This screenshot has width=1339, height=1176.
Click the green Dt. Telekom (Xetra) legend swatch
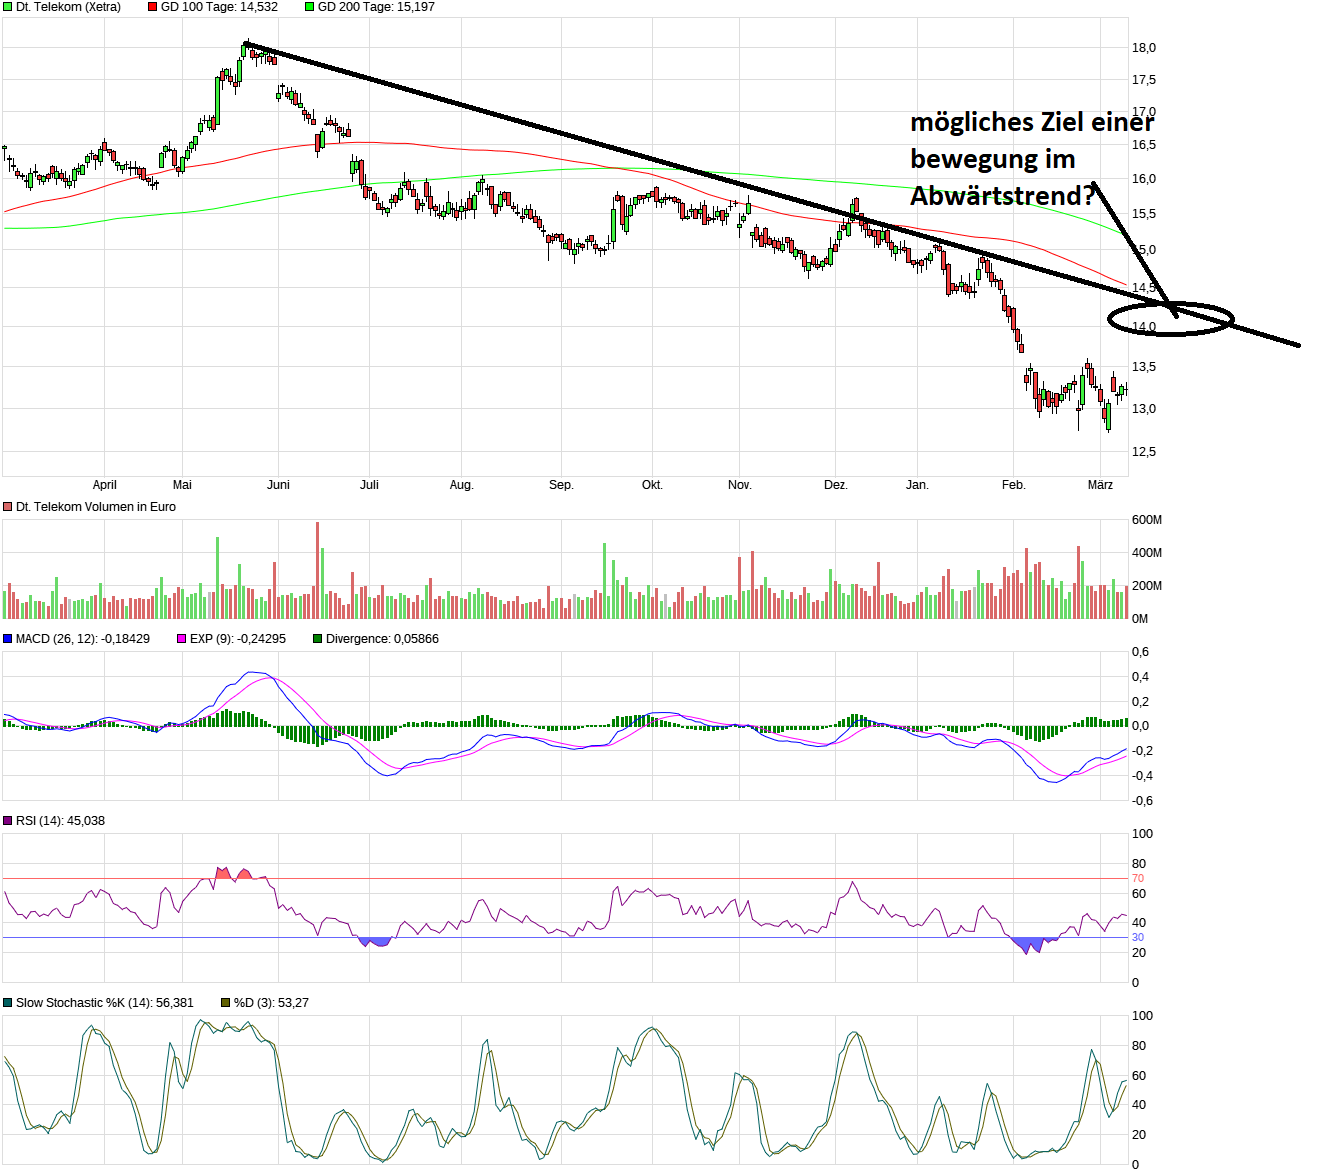tap(8, 7)
